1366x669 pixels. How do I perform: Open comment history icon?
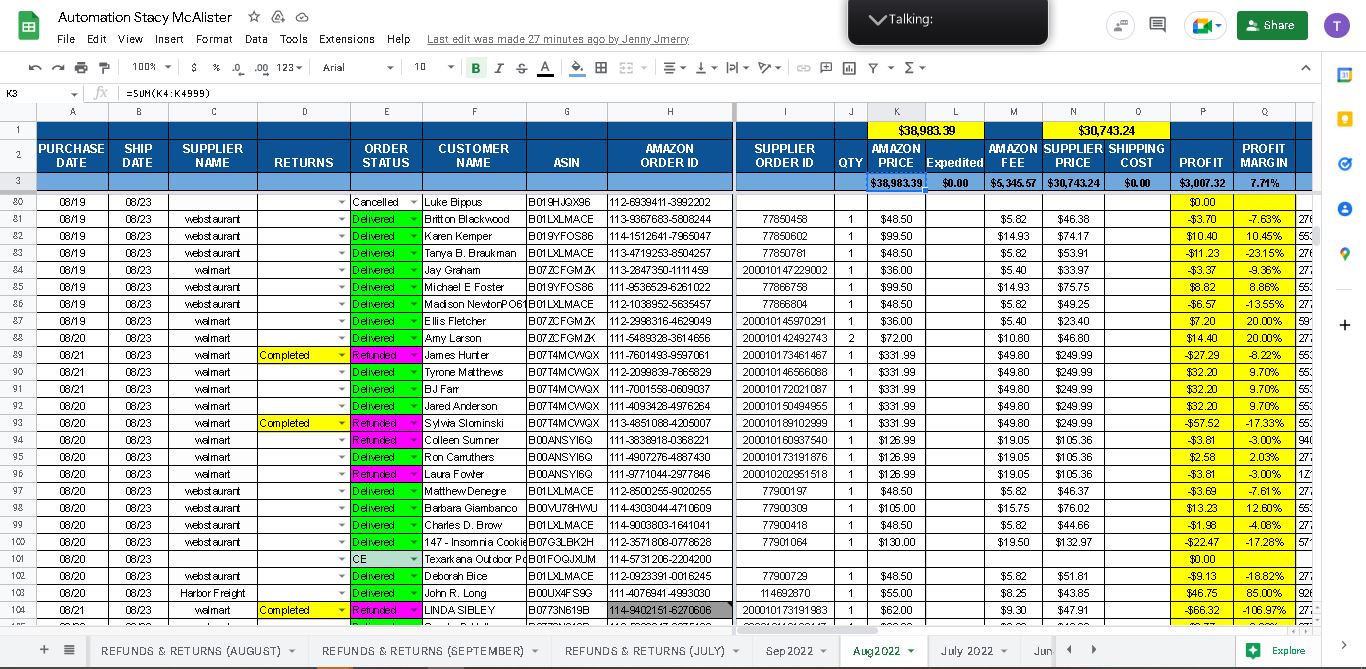(1157, 25)
